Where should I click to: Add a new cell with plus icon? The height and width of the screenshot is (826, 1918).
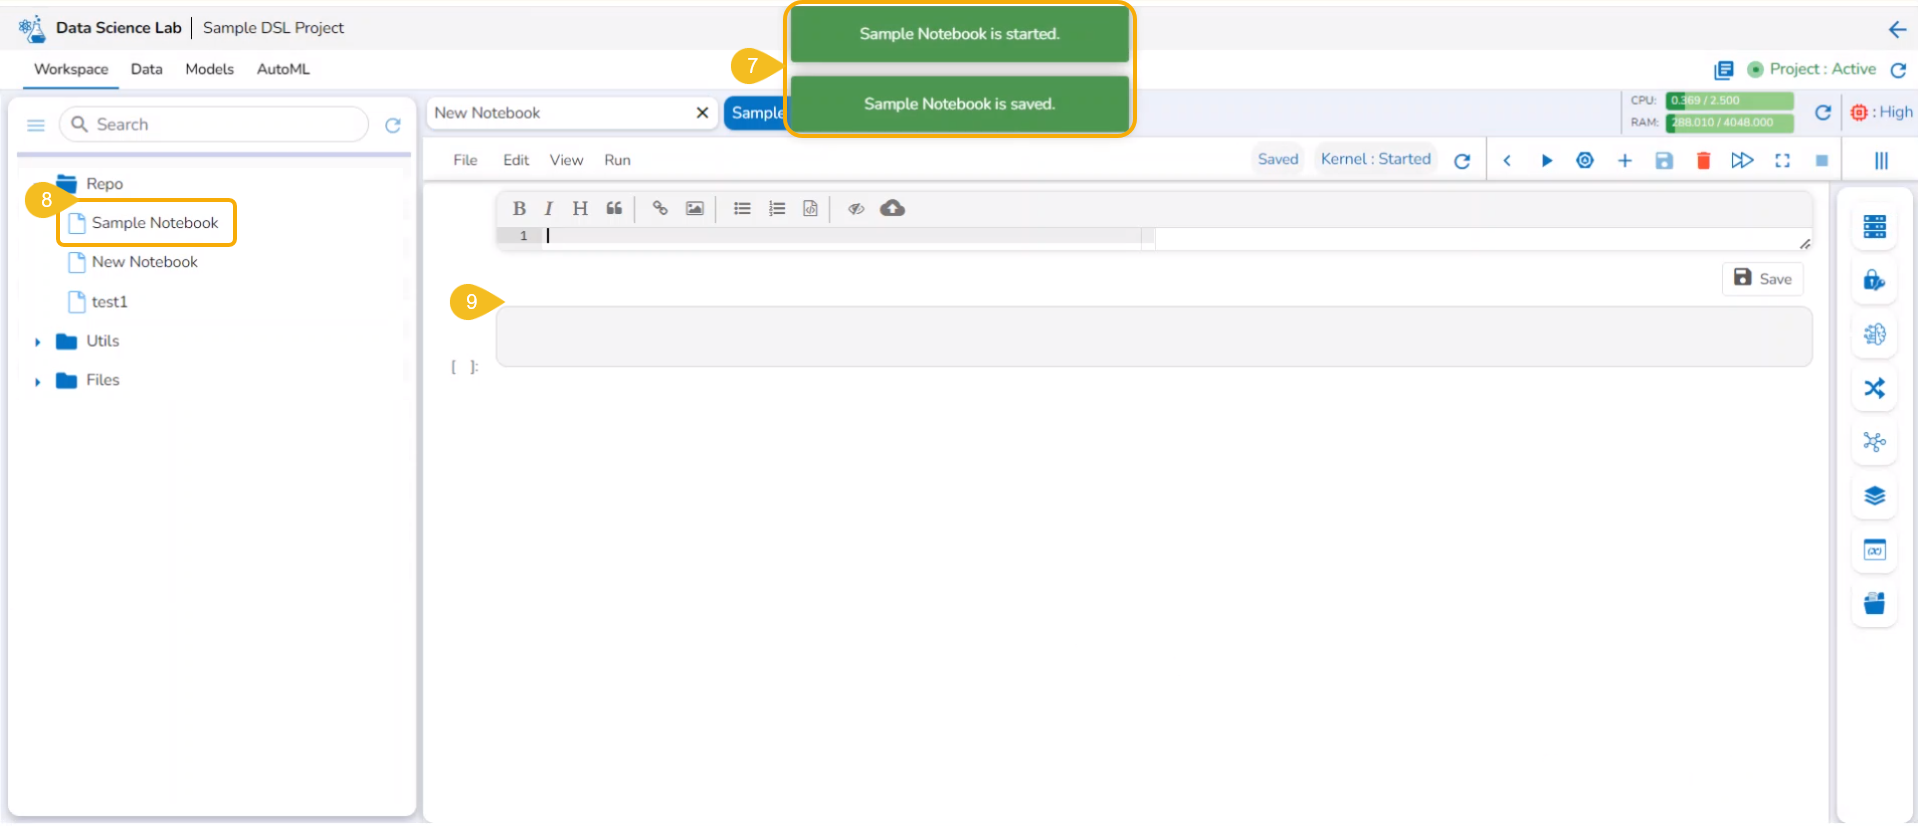point(1624,161)
